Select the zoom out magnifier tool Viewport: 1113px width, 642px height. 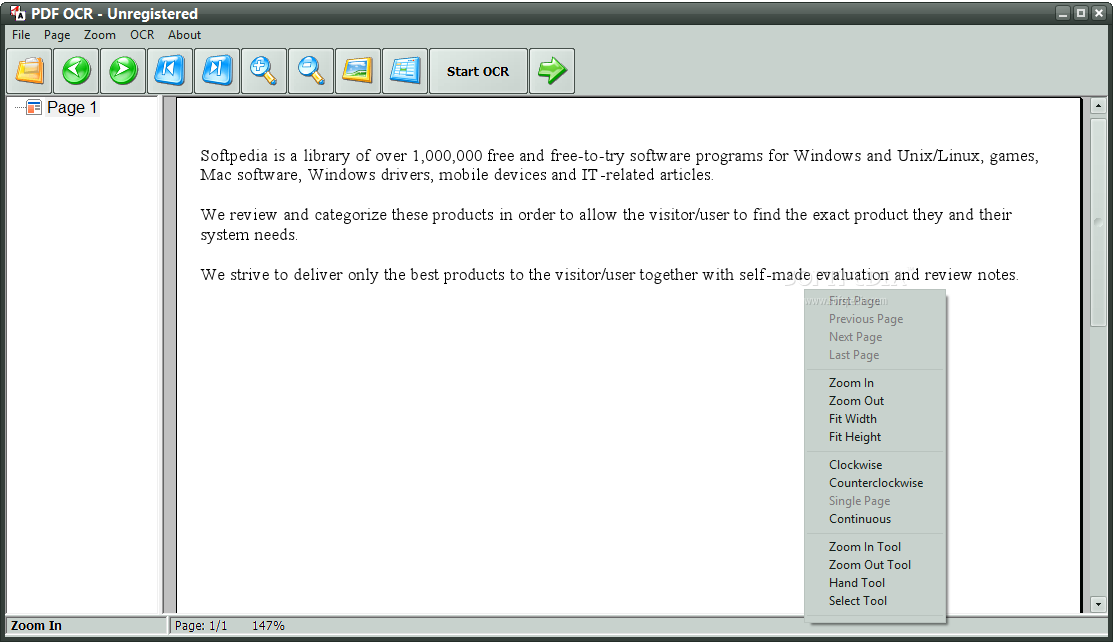[x=311, y=71]
